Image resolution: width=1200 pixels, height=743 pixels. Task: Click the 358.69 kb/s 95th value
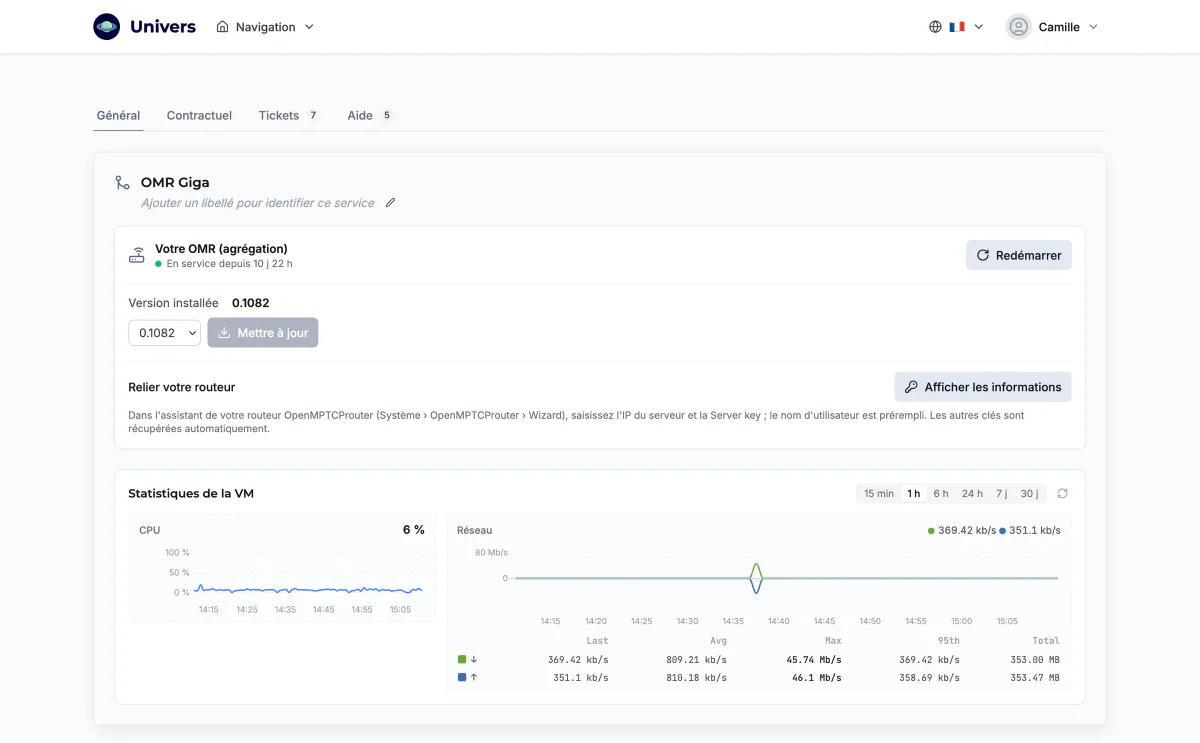(x=929, y=678)
